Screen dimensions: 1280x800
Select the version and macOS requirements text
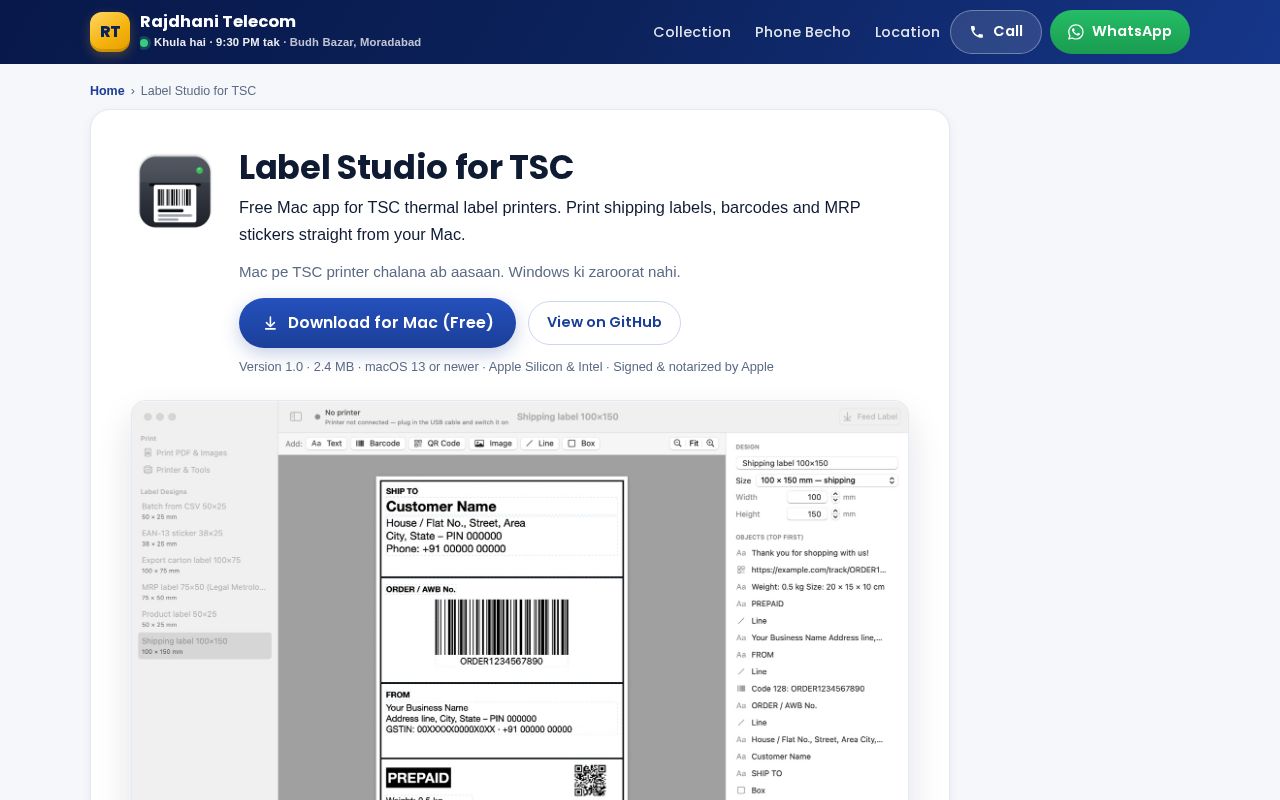click(506, 367)
